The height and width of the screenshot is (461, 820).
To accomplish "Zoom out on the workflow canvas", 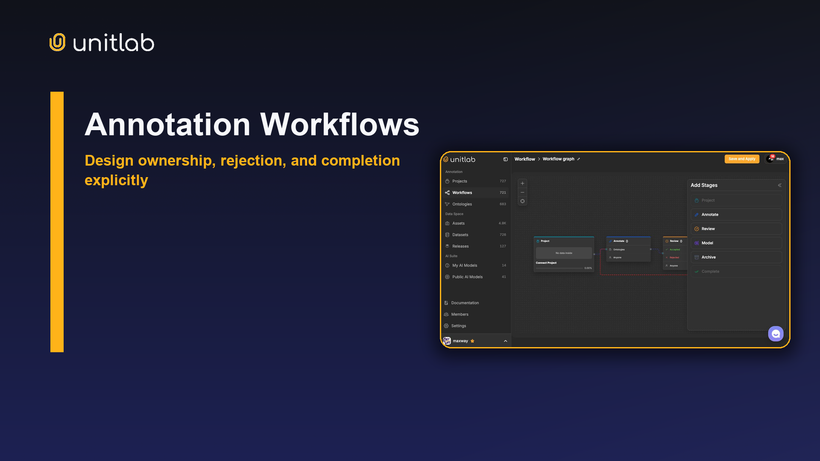I will coord(522,192).
